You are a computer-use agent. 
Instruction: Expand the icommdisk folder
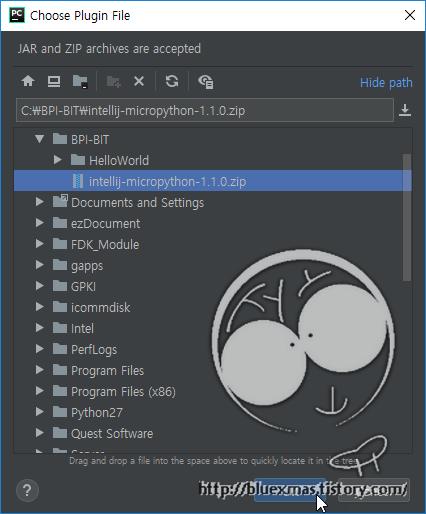pyautogui.click(x=40, y=307)
